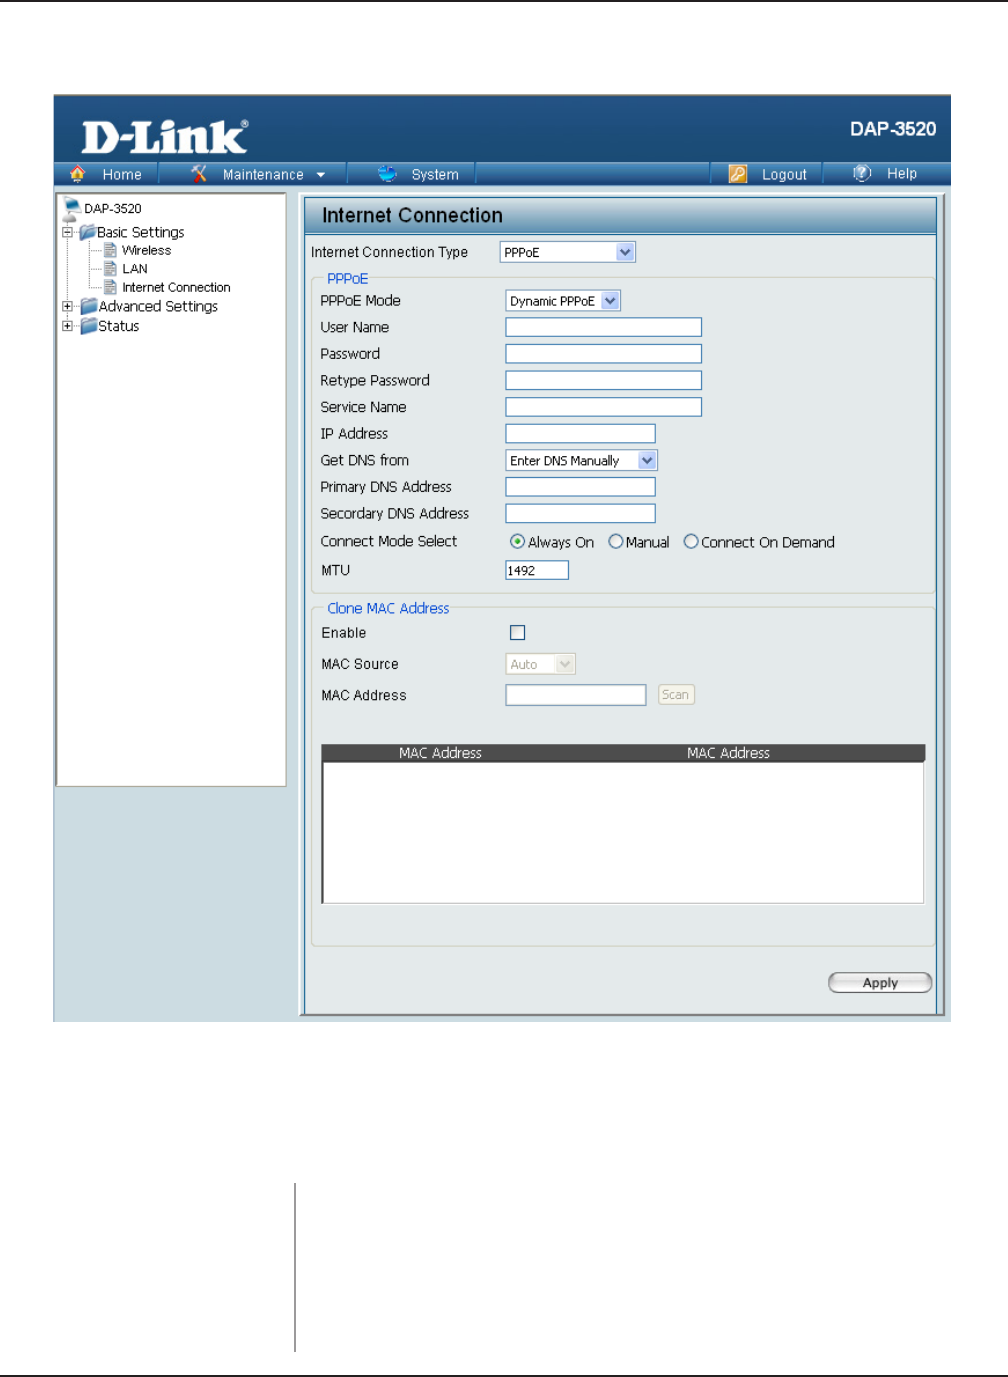Screen dimensions: 1008x1377
Task: Select the Basic Settings tree label
Action: [141, 232]
